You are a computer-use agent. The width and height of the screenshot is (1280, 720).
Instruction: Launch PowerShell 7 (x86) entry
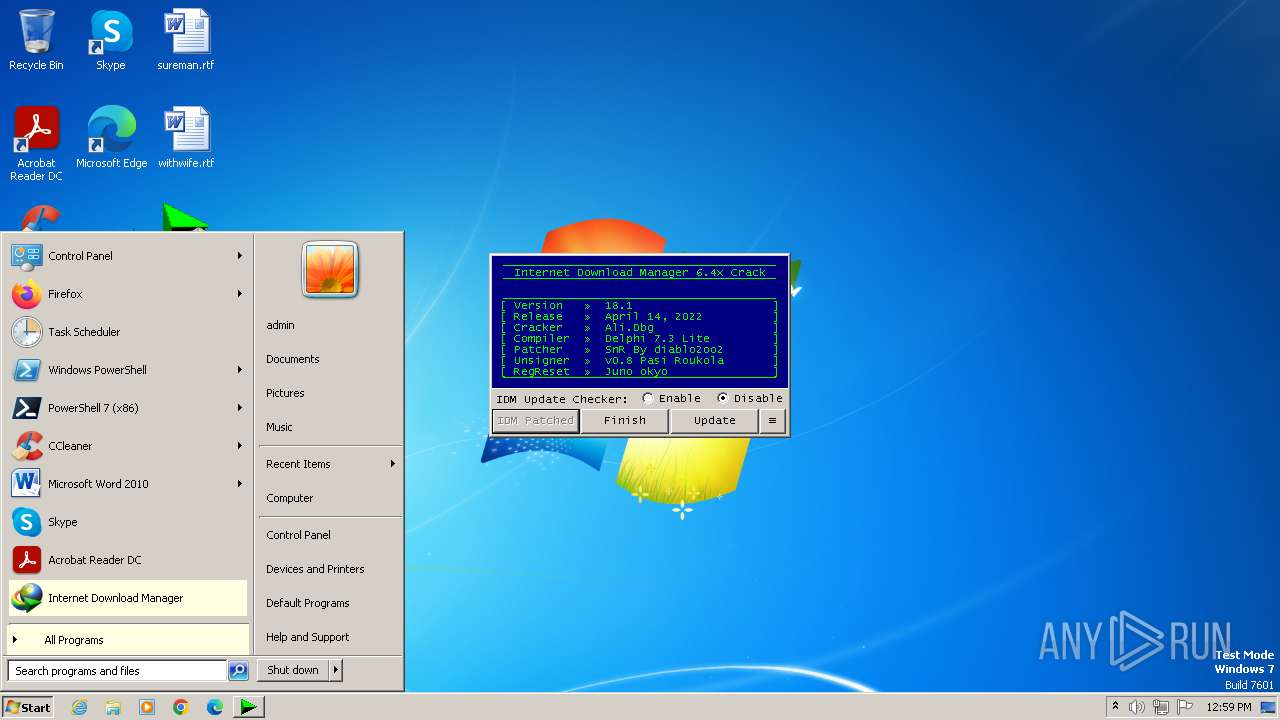point(127,408)
